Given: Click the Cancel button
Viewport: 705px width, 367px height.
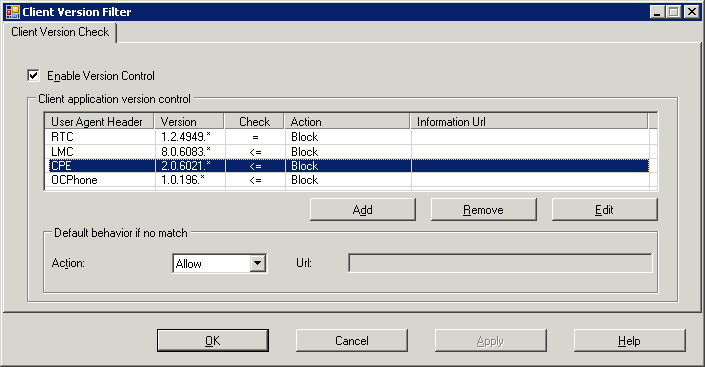Looking at the screenshot, I should click(352, 340).
